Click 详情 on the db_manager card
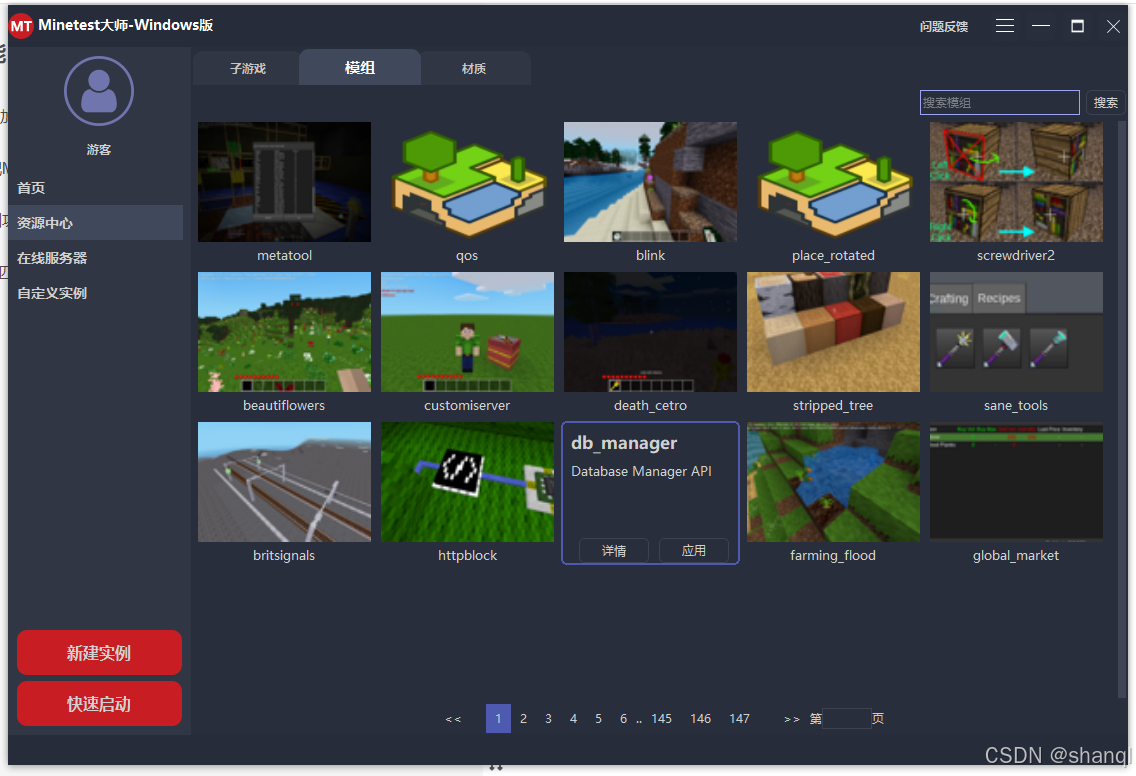The width and height of the screenshot is (1136, 776). (x=614, y=551)
